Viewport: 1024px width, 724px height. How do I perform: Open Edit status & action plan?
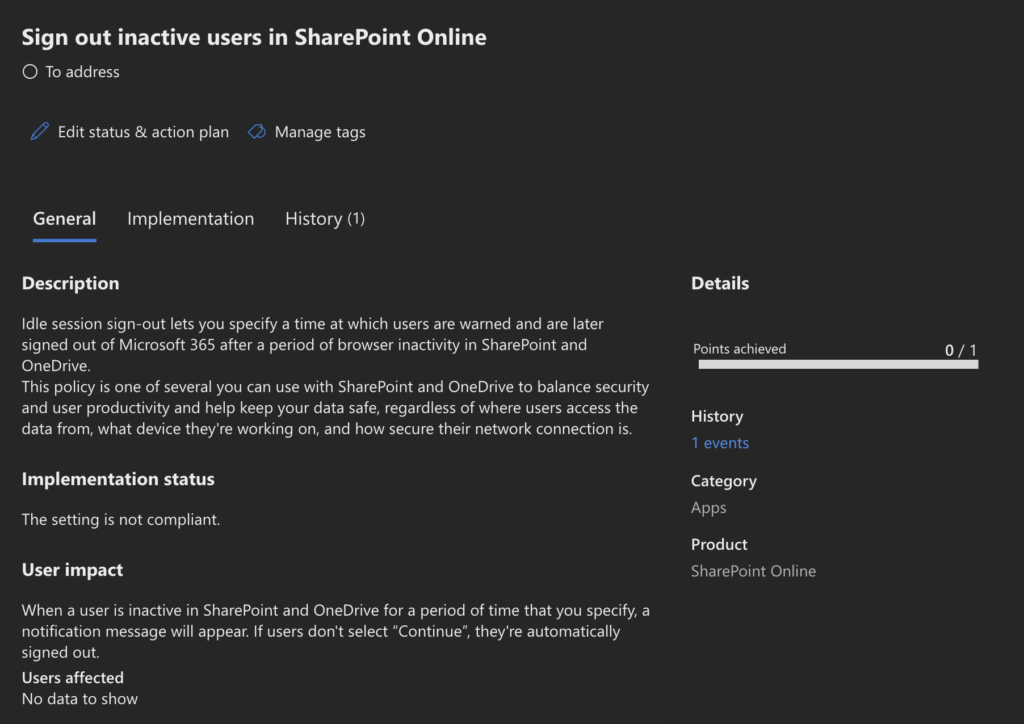142,132
